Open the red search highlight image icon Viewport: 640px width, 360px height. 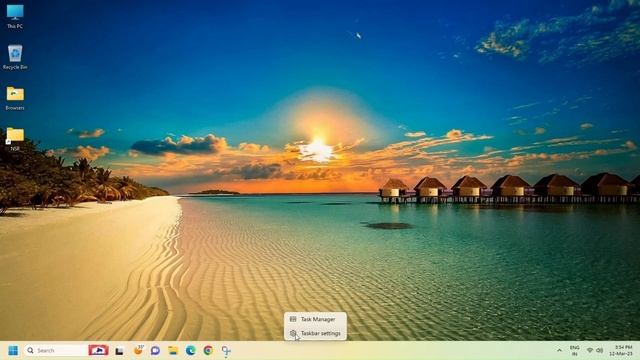tap(98, 350)
